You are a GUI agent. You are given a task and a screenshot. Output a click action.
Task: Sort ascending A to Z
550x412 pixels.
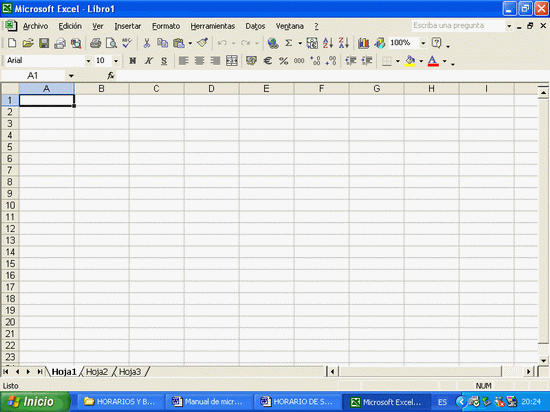(x=328, y=43)
